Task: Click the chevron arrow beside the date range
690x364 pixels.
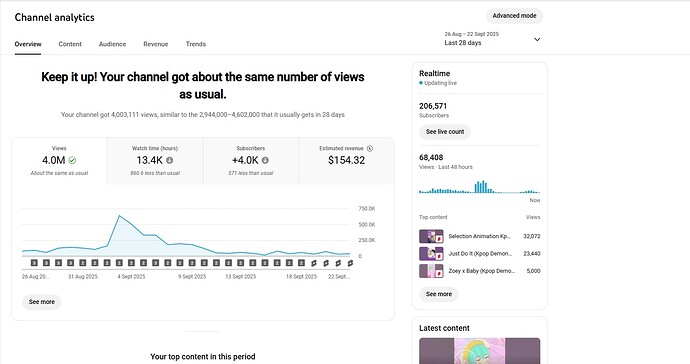Action: (x=537, y=39)
